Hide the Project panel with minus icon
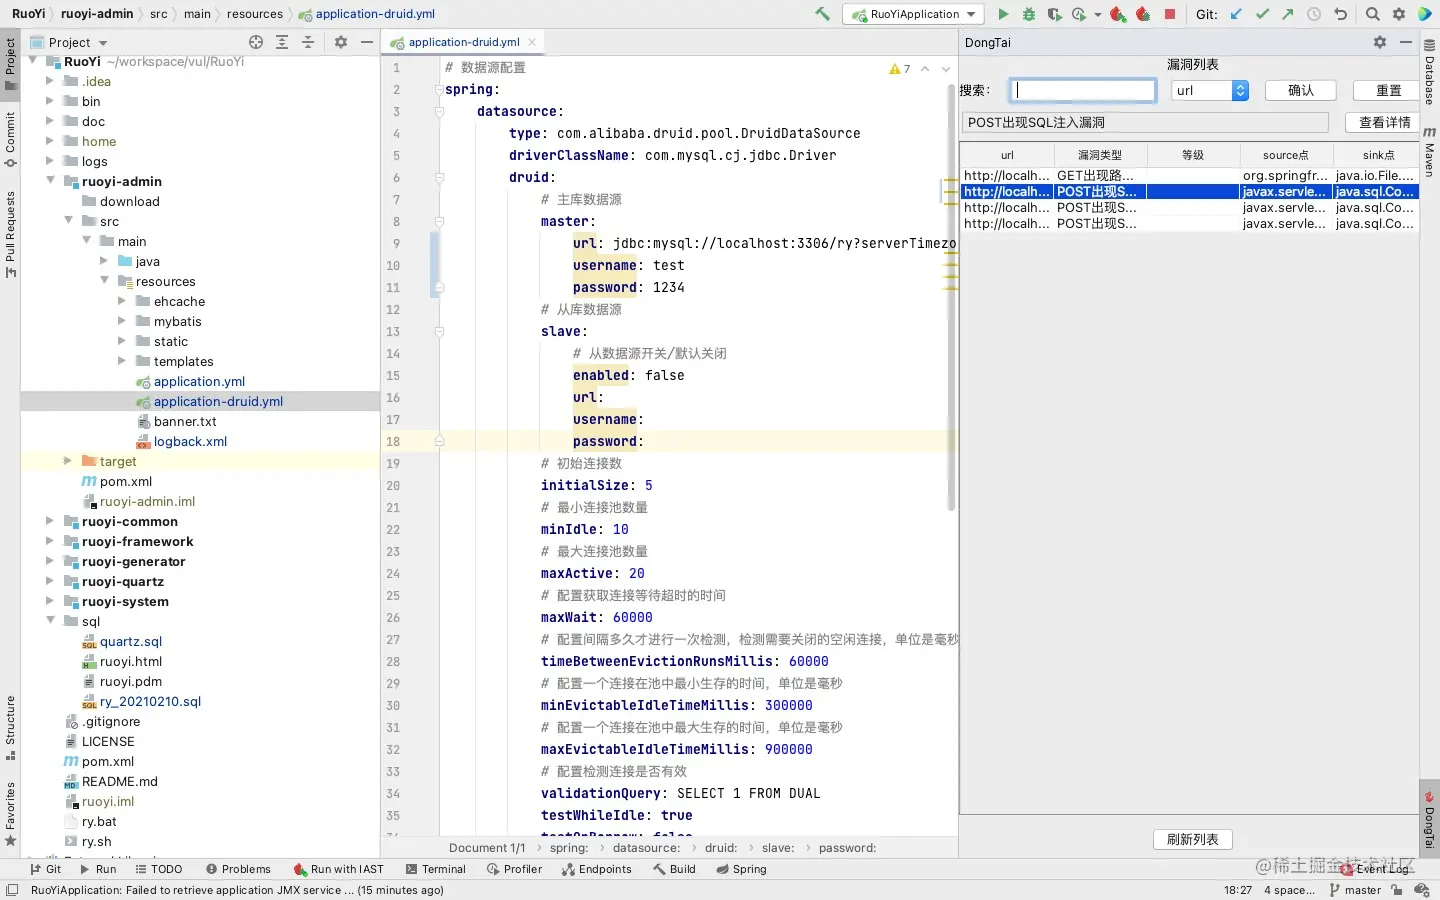 (x=367, y=42)
